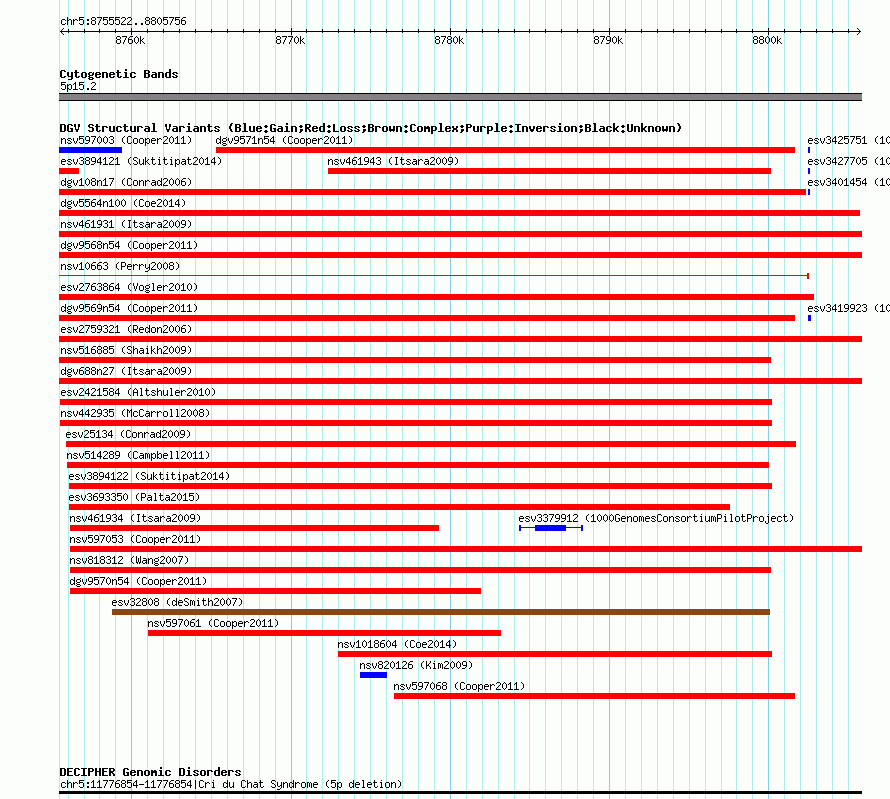Select the red nsv1018604 loss bar
This screenshot has width=890, height=799.
(555, 654)
